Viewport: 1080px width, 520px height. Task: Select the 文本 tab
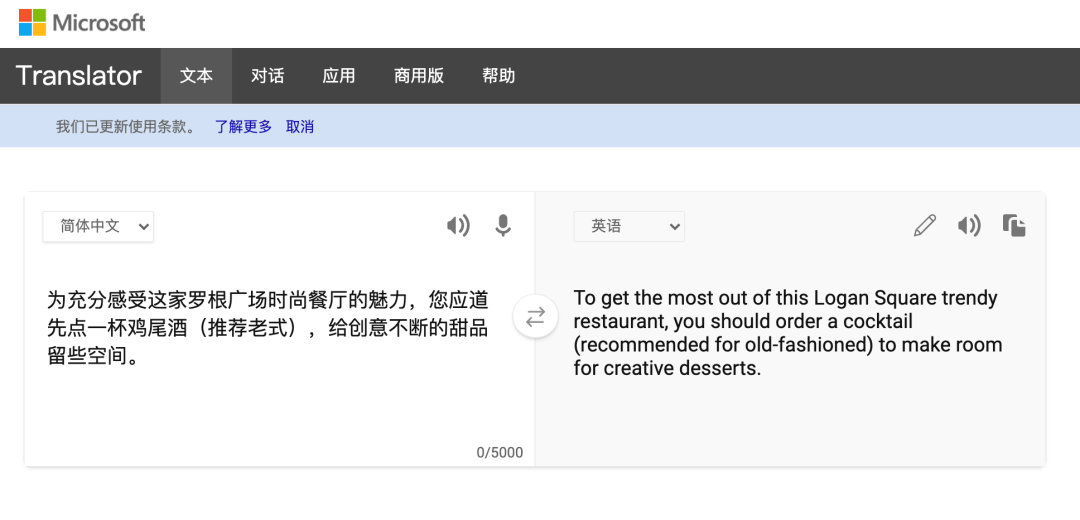[x=196, y=76]
